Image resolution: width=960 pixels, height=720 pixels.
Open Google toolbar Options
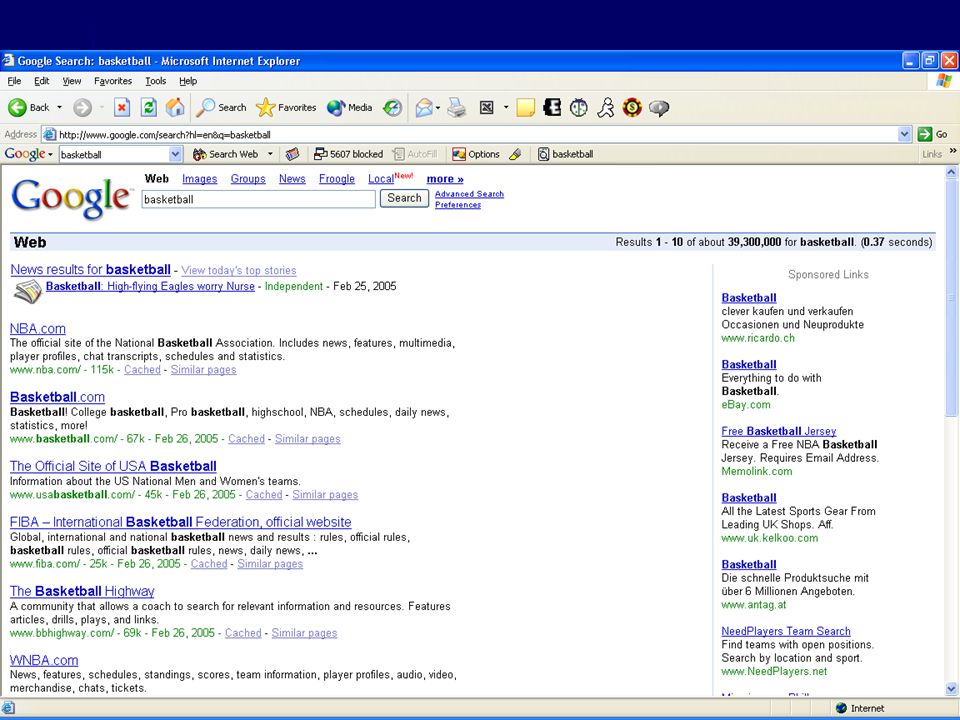tap(476, 154)
